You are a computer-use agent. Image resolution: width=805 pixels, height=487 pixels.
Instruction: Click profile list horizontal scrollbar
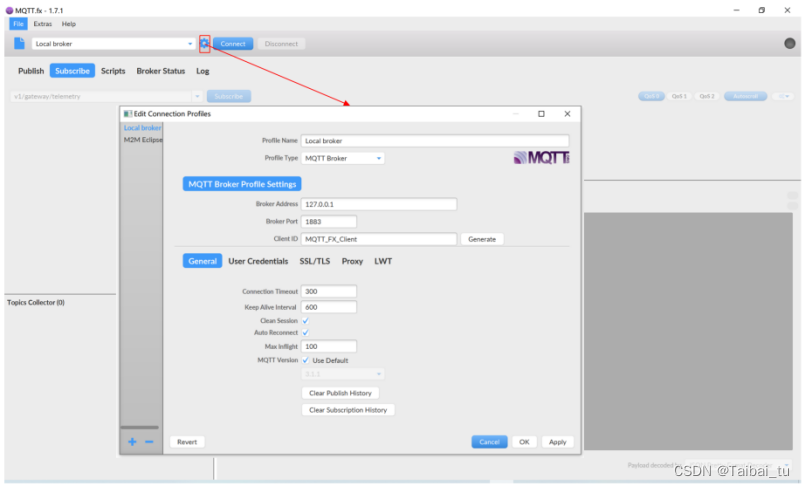tap(140, 427)
